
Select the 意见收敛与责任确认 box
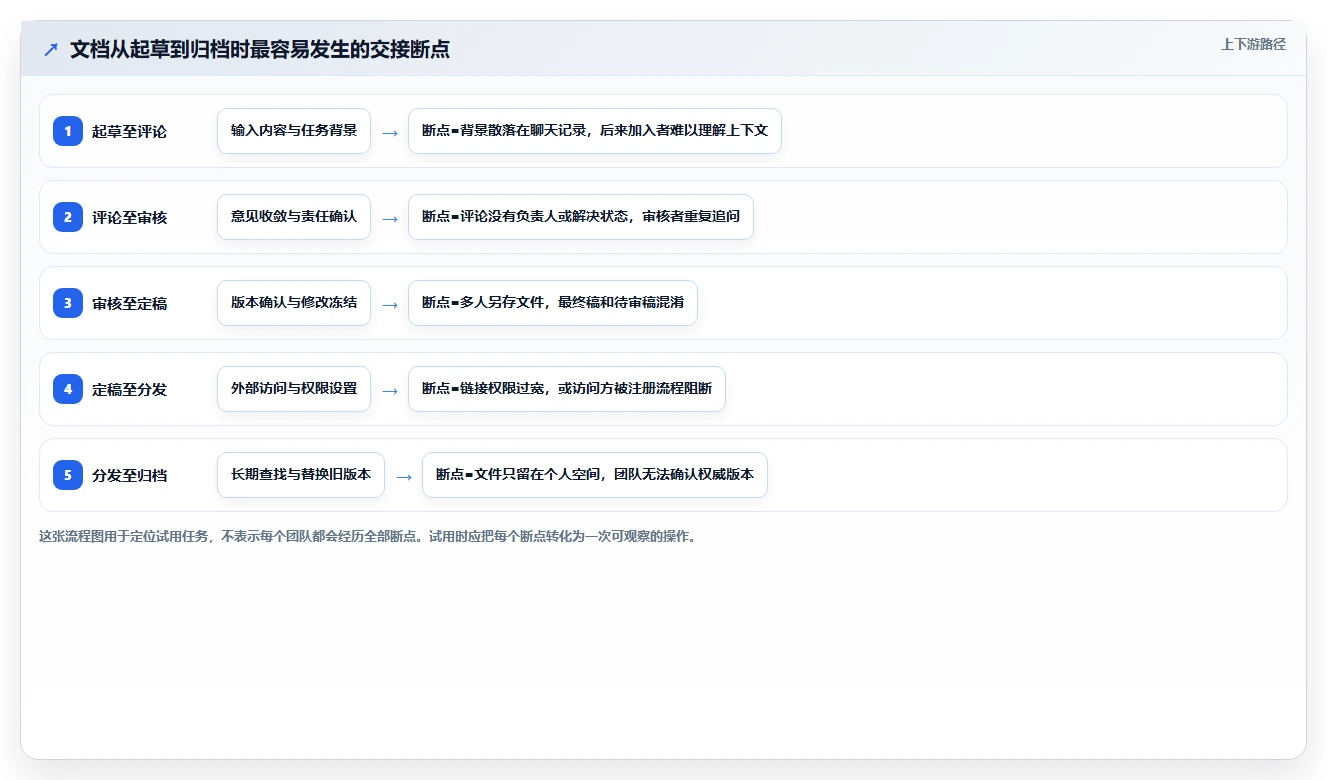click(x=294, y=217)
